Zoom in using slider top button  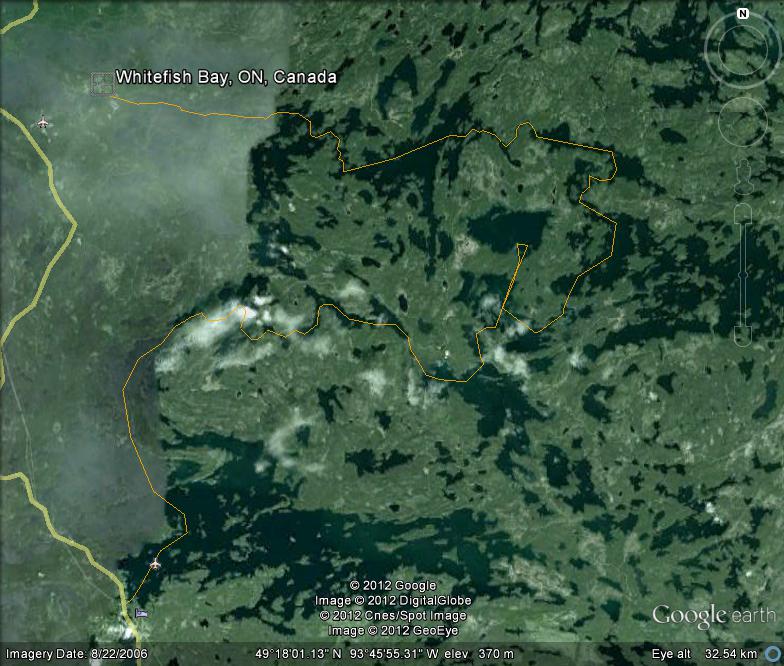[743, 211]
